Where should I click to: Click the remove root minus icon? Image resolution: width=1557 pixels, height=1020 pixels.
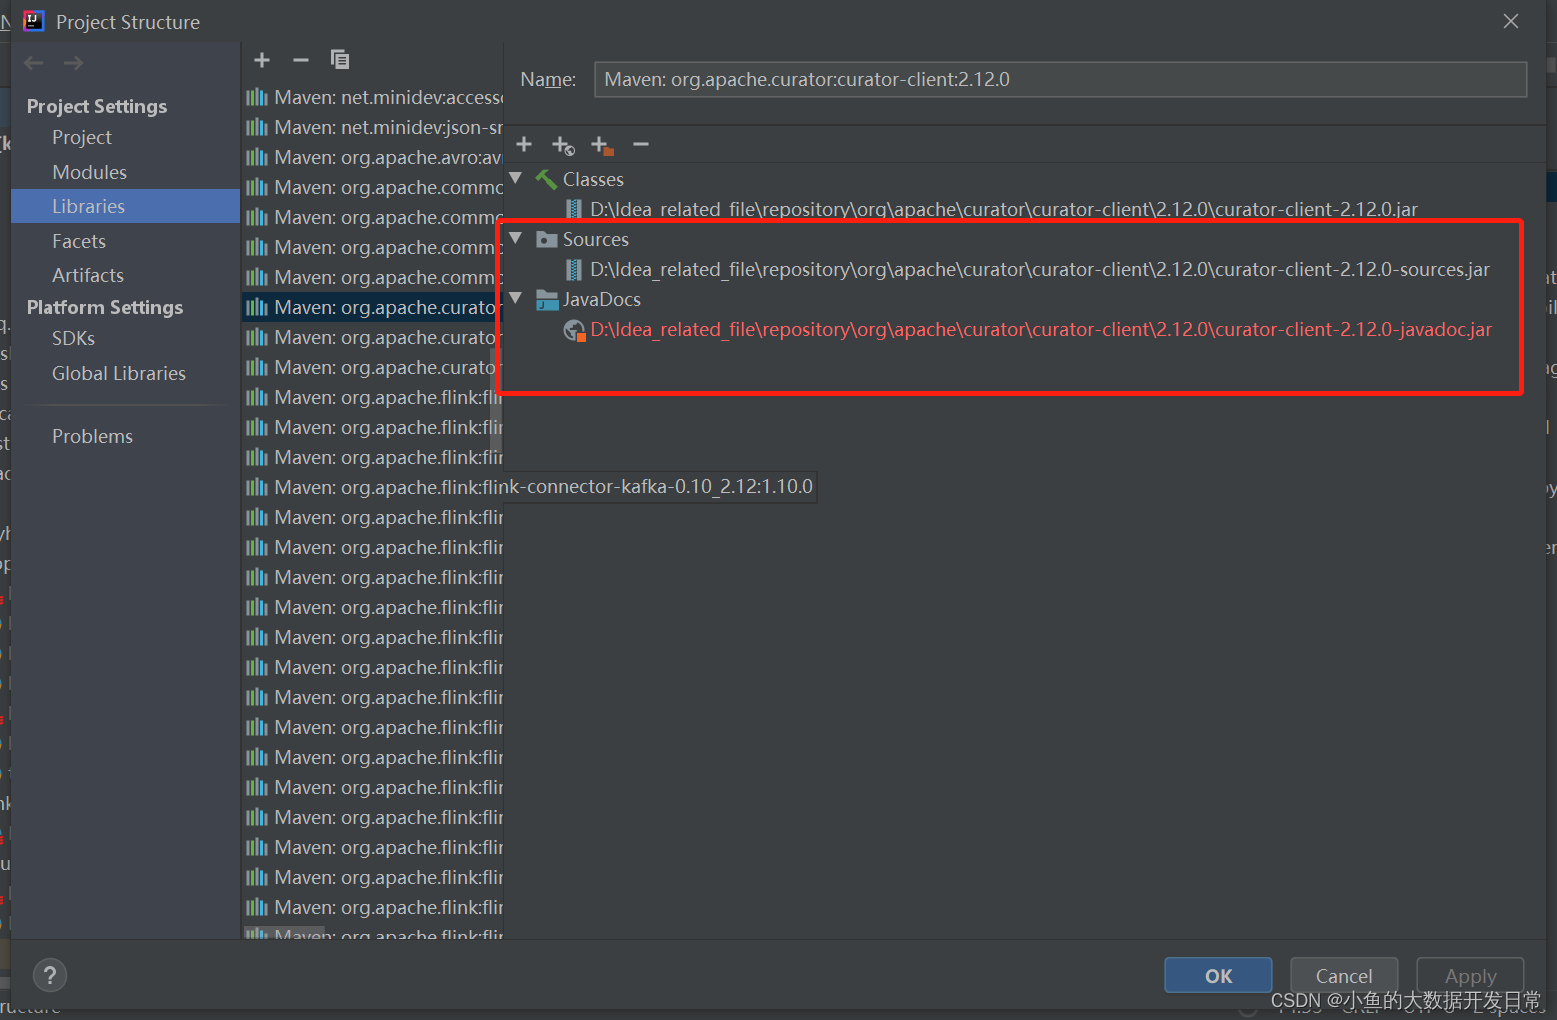(641, 145)
